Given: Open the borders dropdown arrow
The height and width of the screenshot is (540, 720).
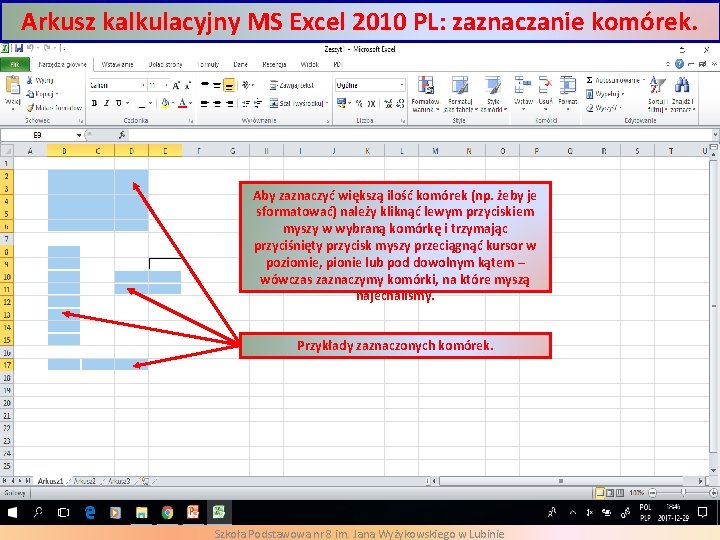Looking at the screenshot, I should (150, 104).
